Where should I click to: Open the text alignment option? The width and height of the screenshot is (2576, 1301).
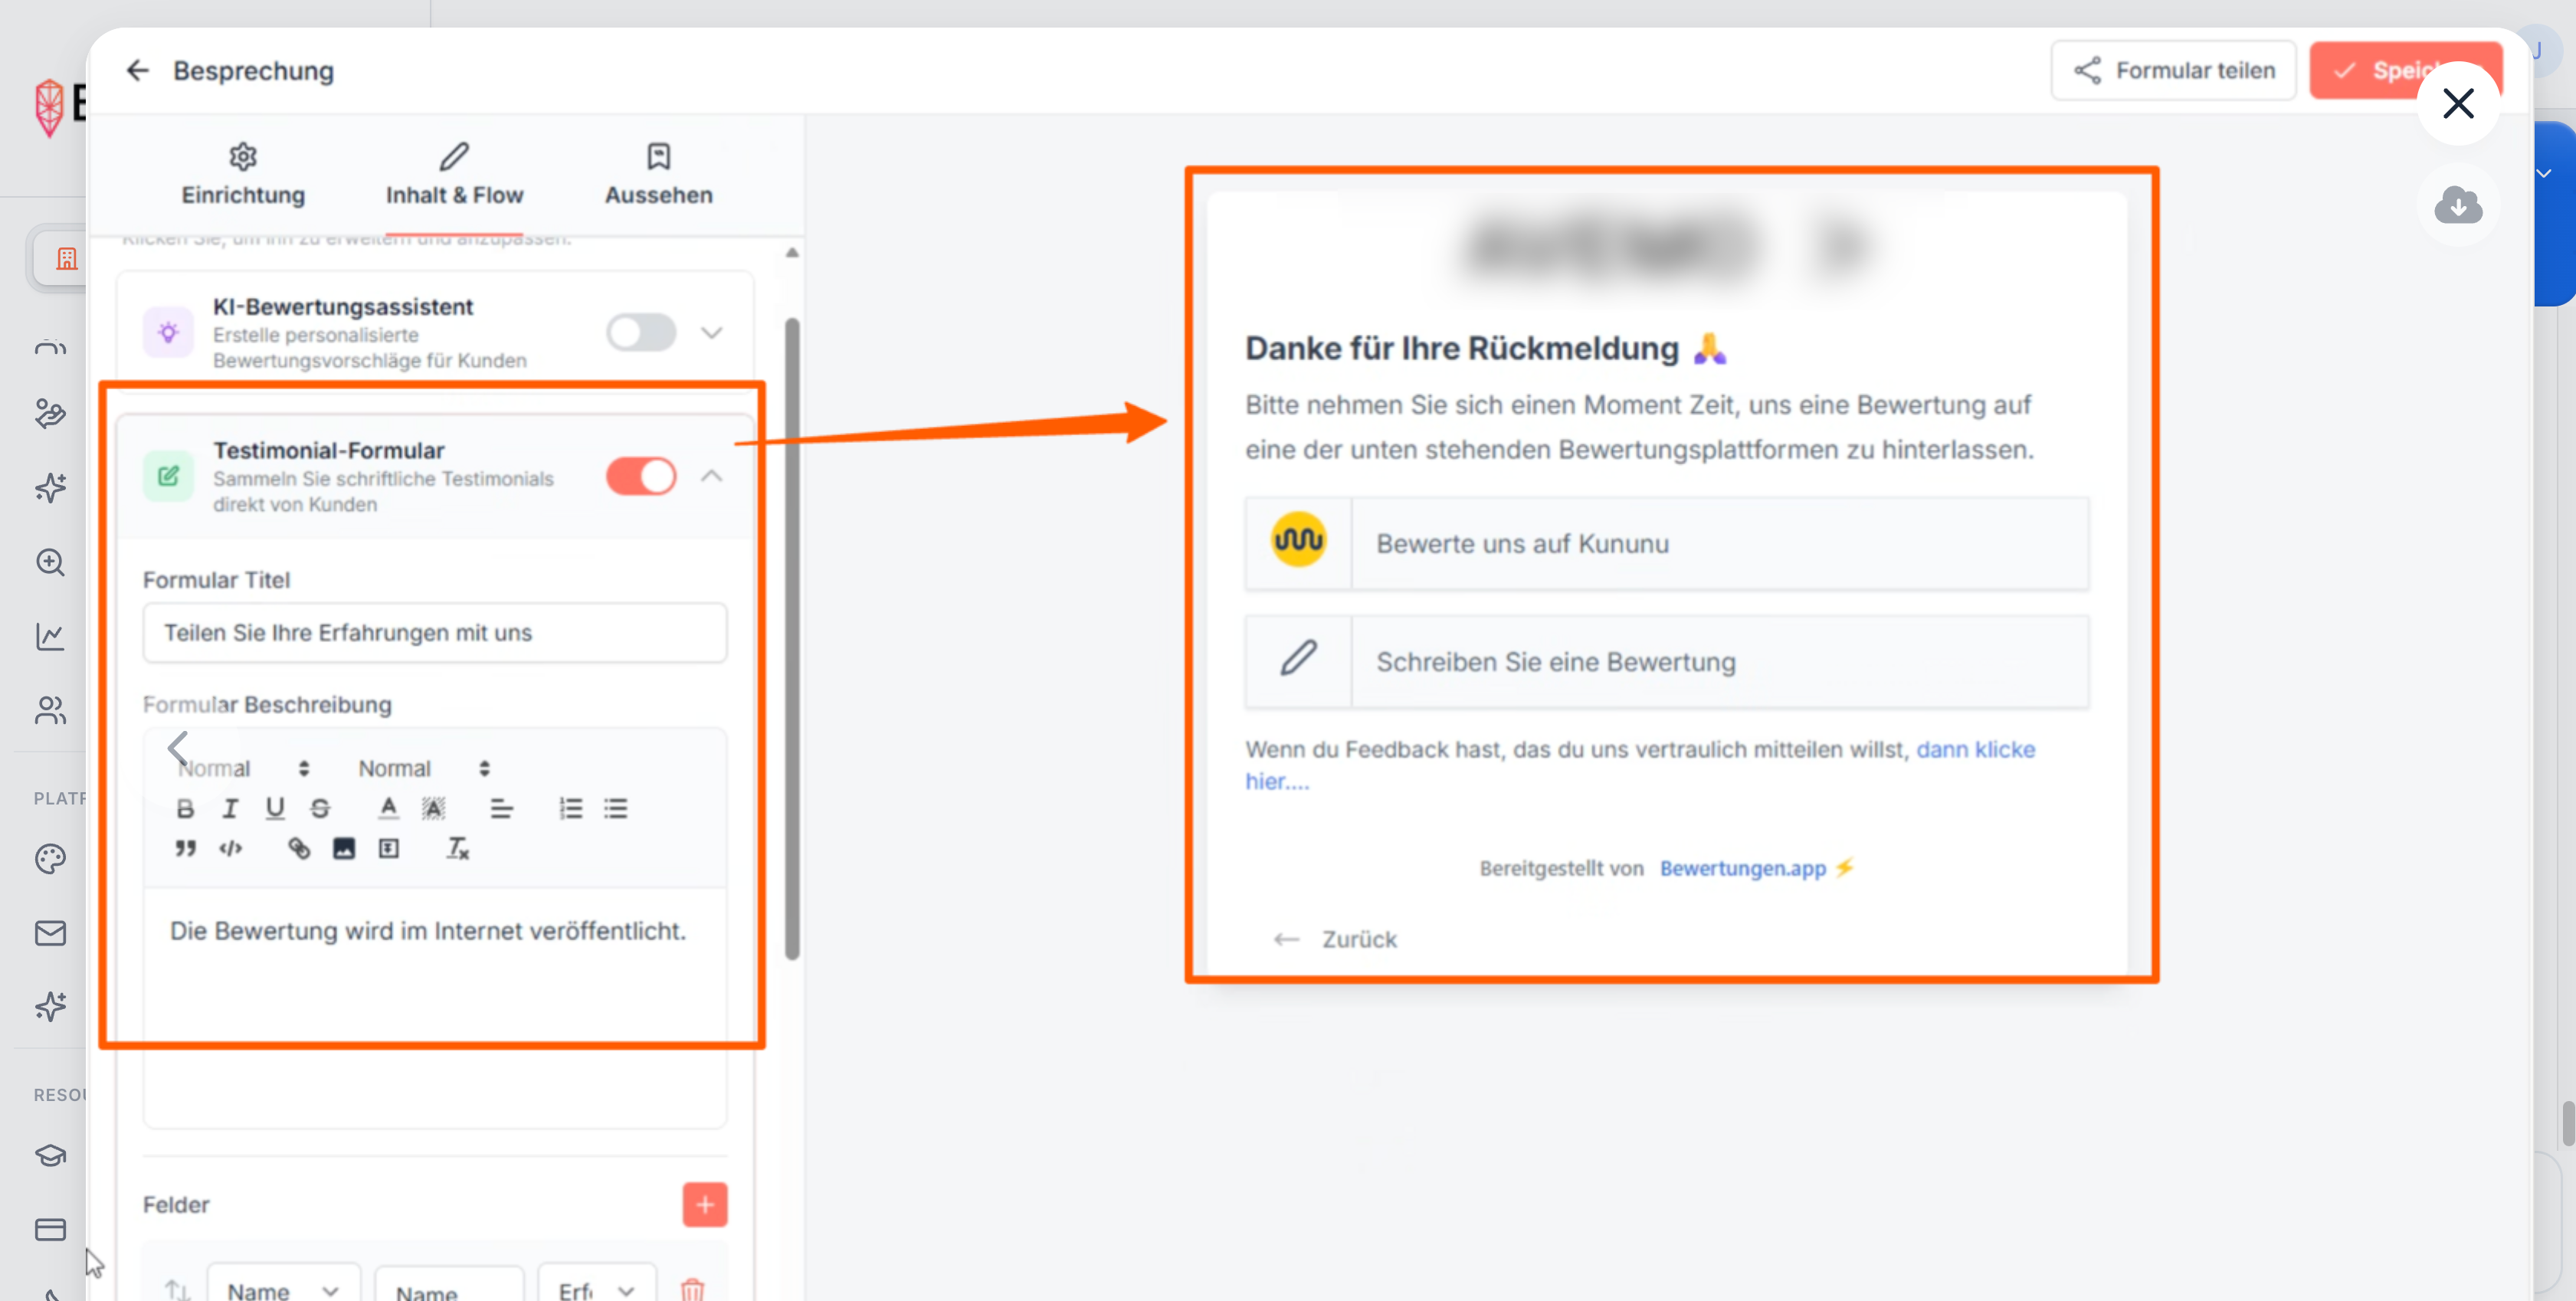click(x=502, y=808)
